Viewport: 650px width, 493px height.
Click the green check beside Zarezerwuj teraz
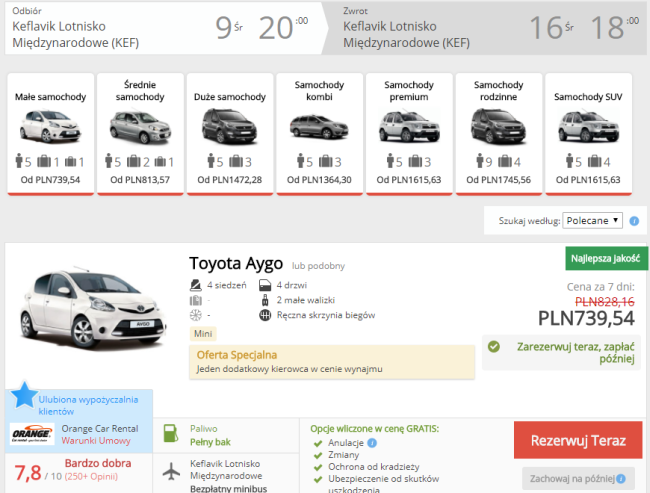tap(494, 347)
